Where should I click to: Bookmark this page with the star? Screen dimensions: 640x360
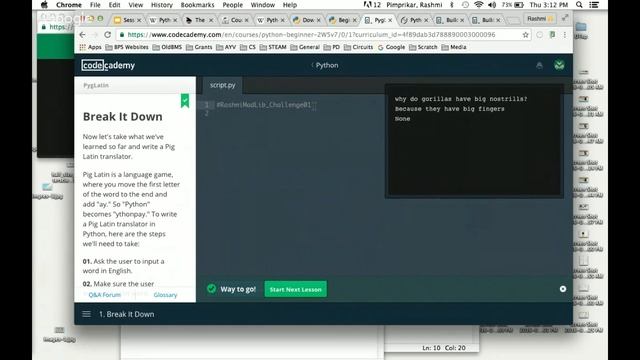525,35
